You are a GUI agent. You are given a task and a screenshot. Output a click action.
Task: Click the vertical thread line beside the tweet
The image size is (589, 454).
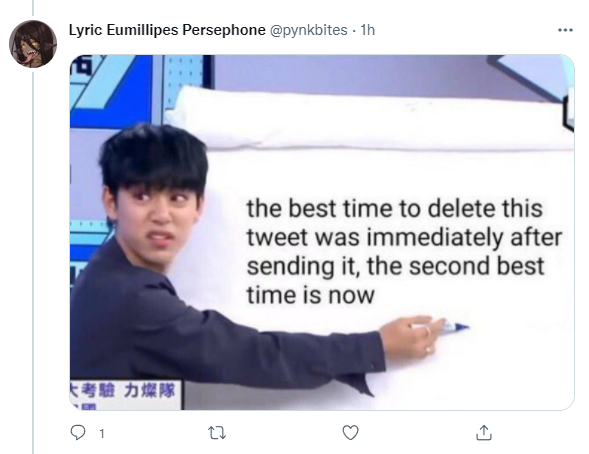pos(33,263)
